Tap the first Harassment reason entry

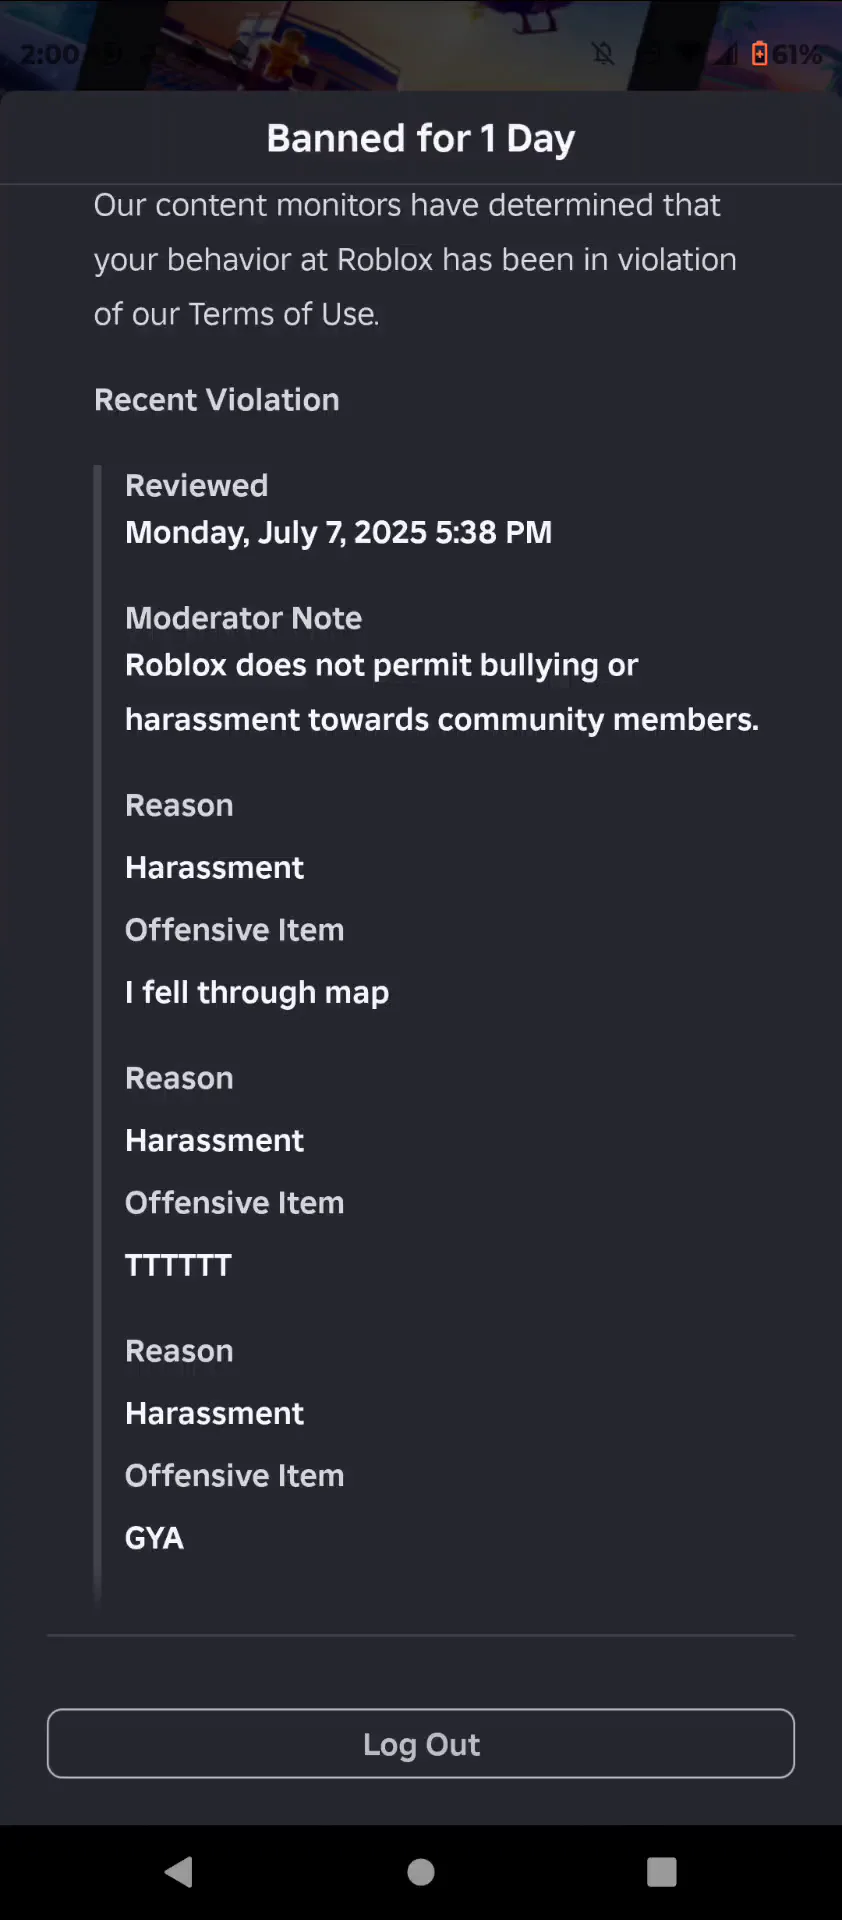coord(214,867)
